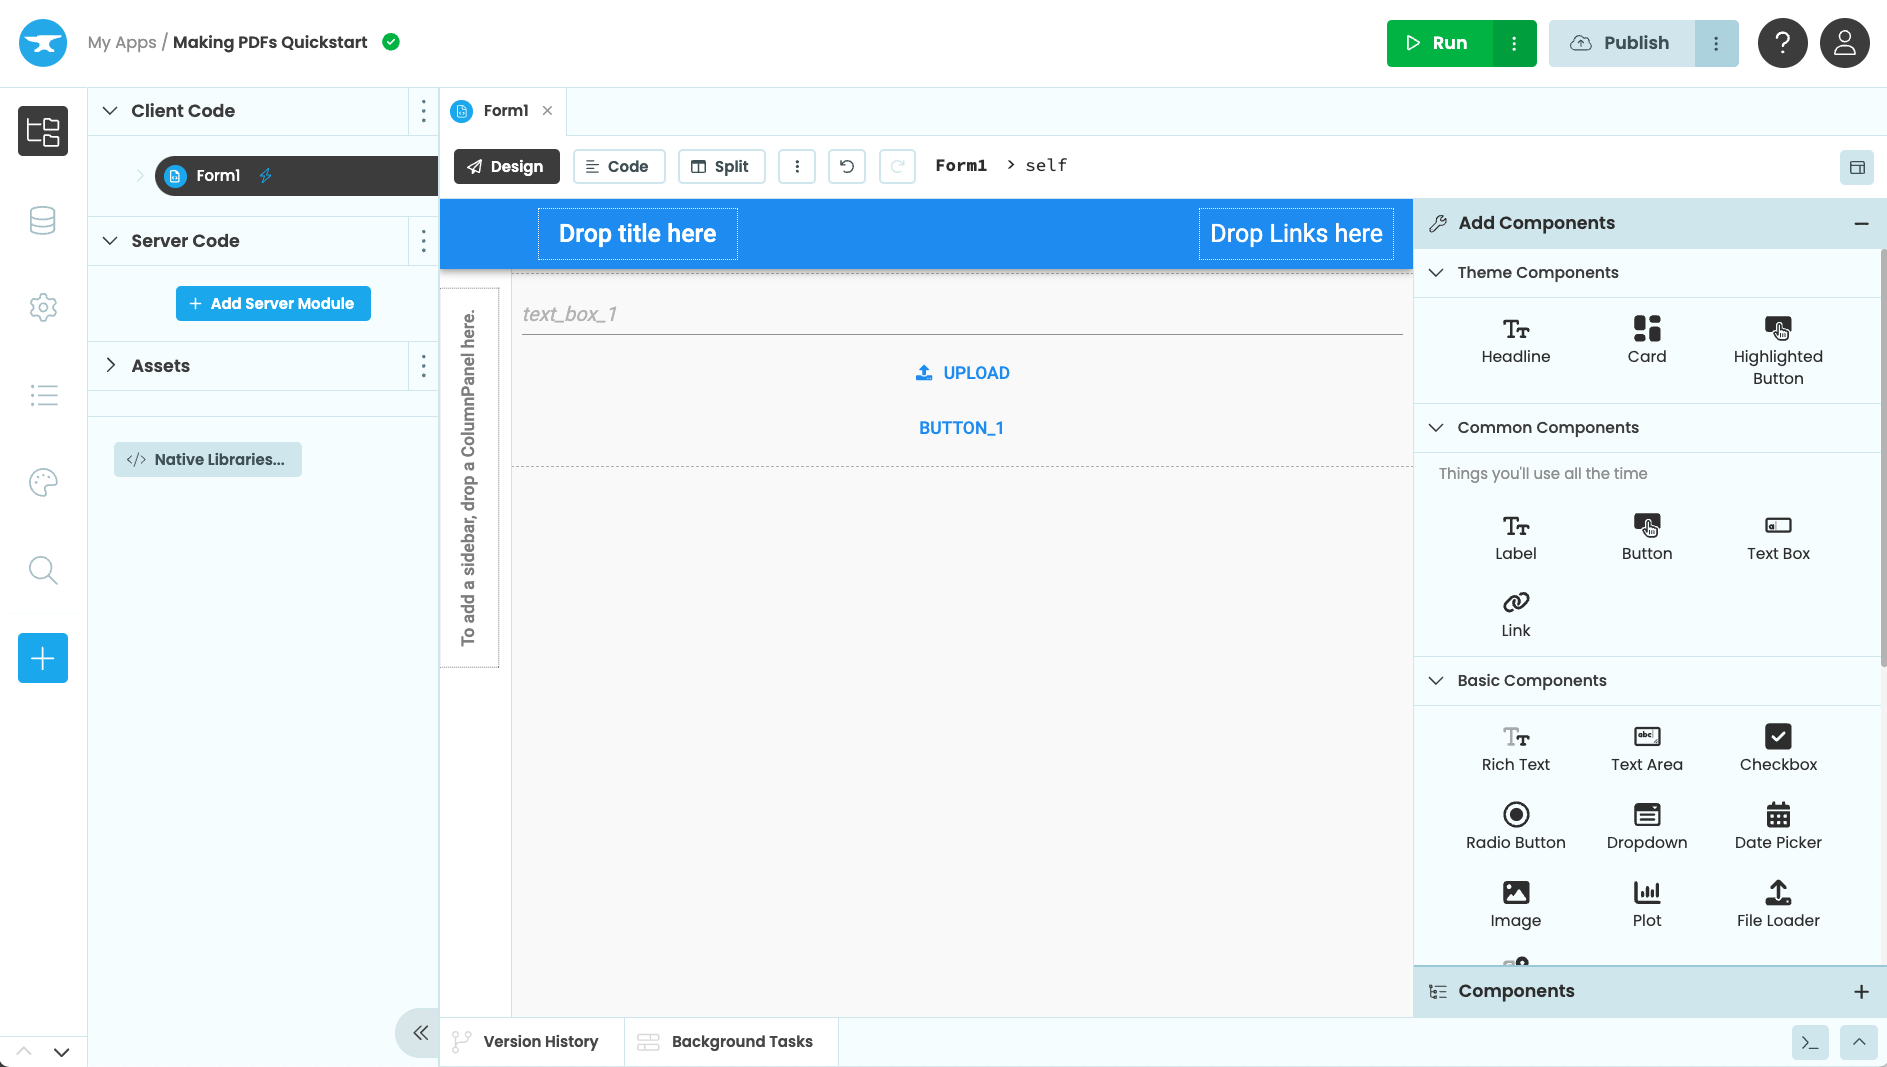
Task: Add a Plot component to the form
Action: pos(1646,903)
